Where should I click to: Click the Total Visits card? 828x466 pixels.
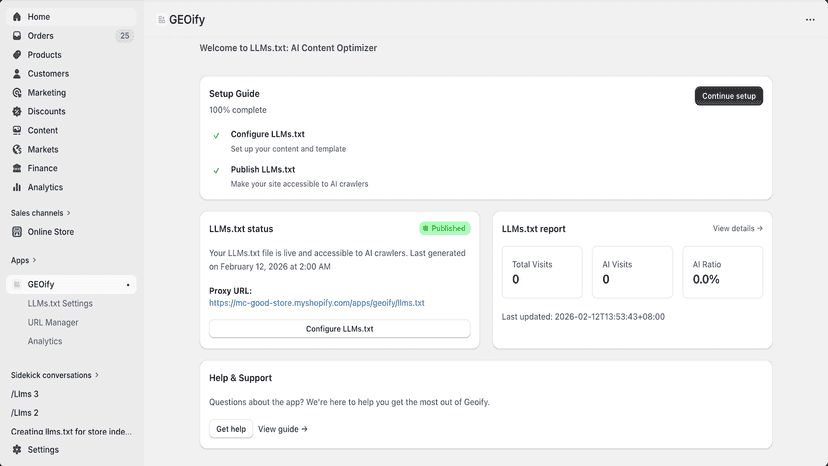[x=542, y=272]
